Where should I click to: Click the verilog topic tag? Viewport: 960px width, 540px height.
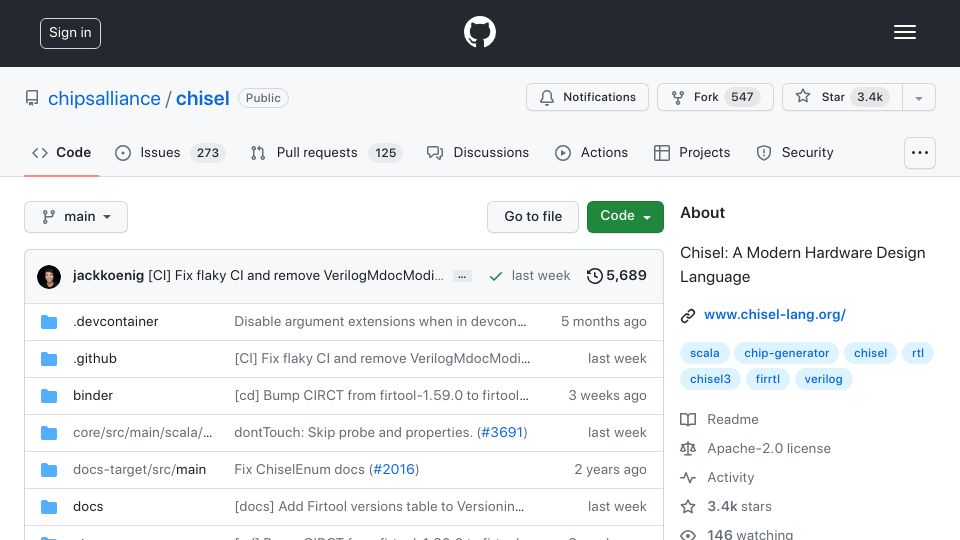coord(823,379)
